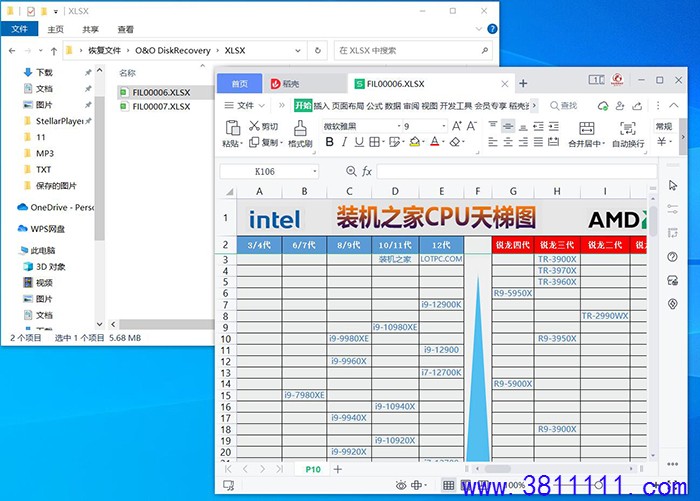Screen dimensions: 700x501
Task: Click the horizontal scrollbar in the spreadsheet
Action: pos(498,469)
